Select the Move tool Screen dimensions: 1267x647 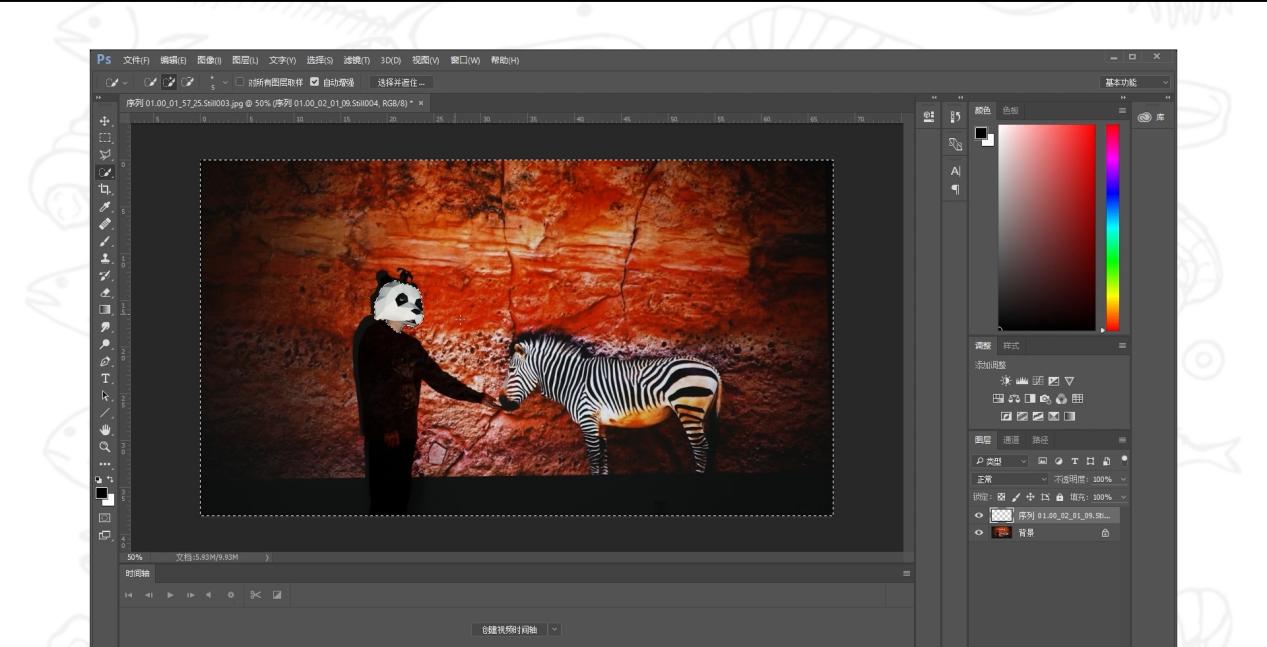[105, 121]
